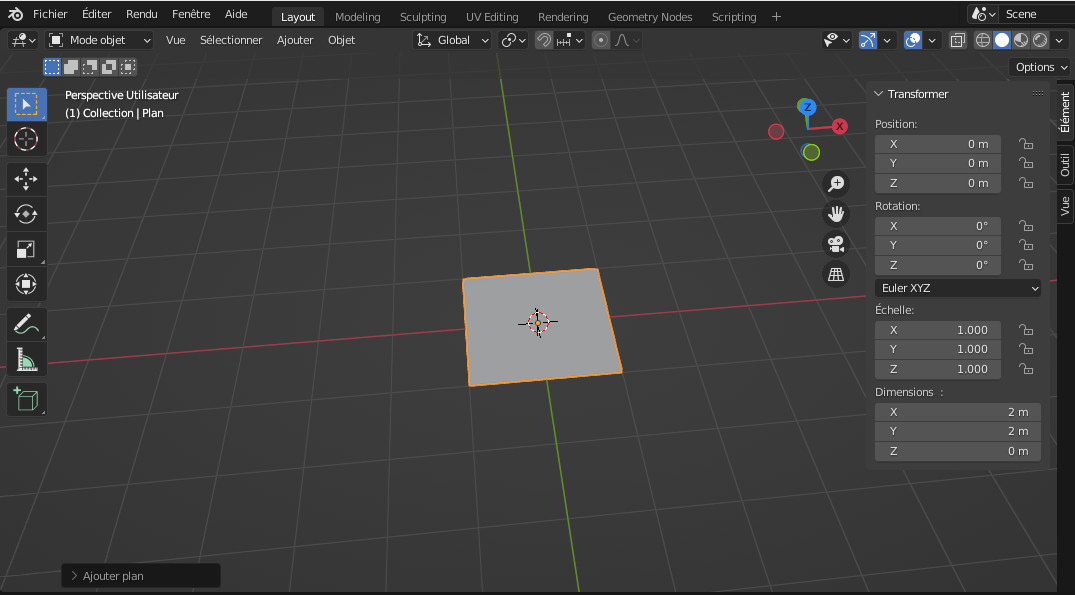Screen dimensions: 1075x595
Task: Switch to the Sculpting workspace tab
Action: [x=423, y=17]
